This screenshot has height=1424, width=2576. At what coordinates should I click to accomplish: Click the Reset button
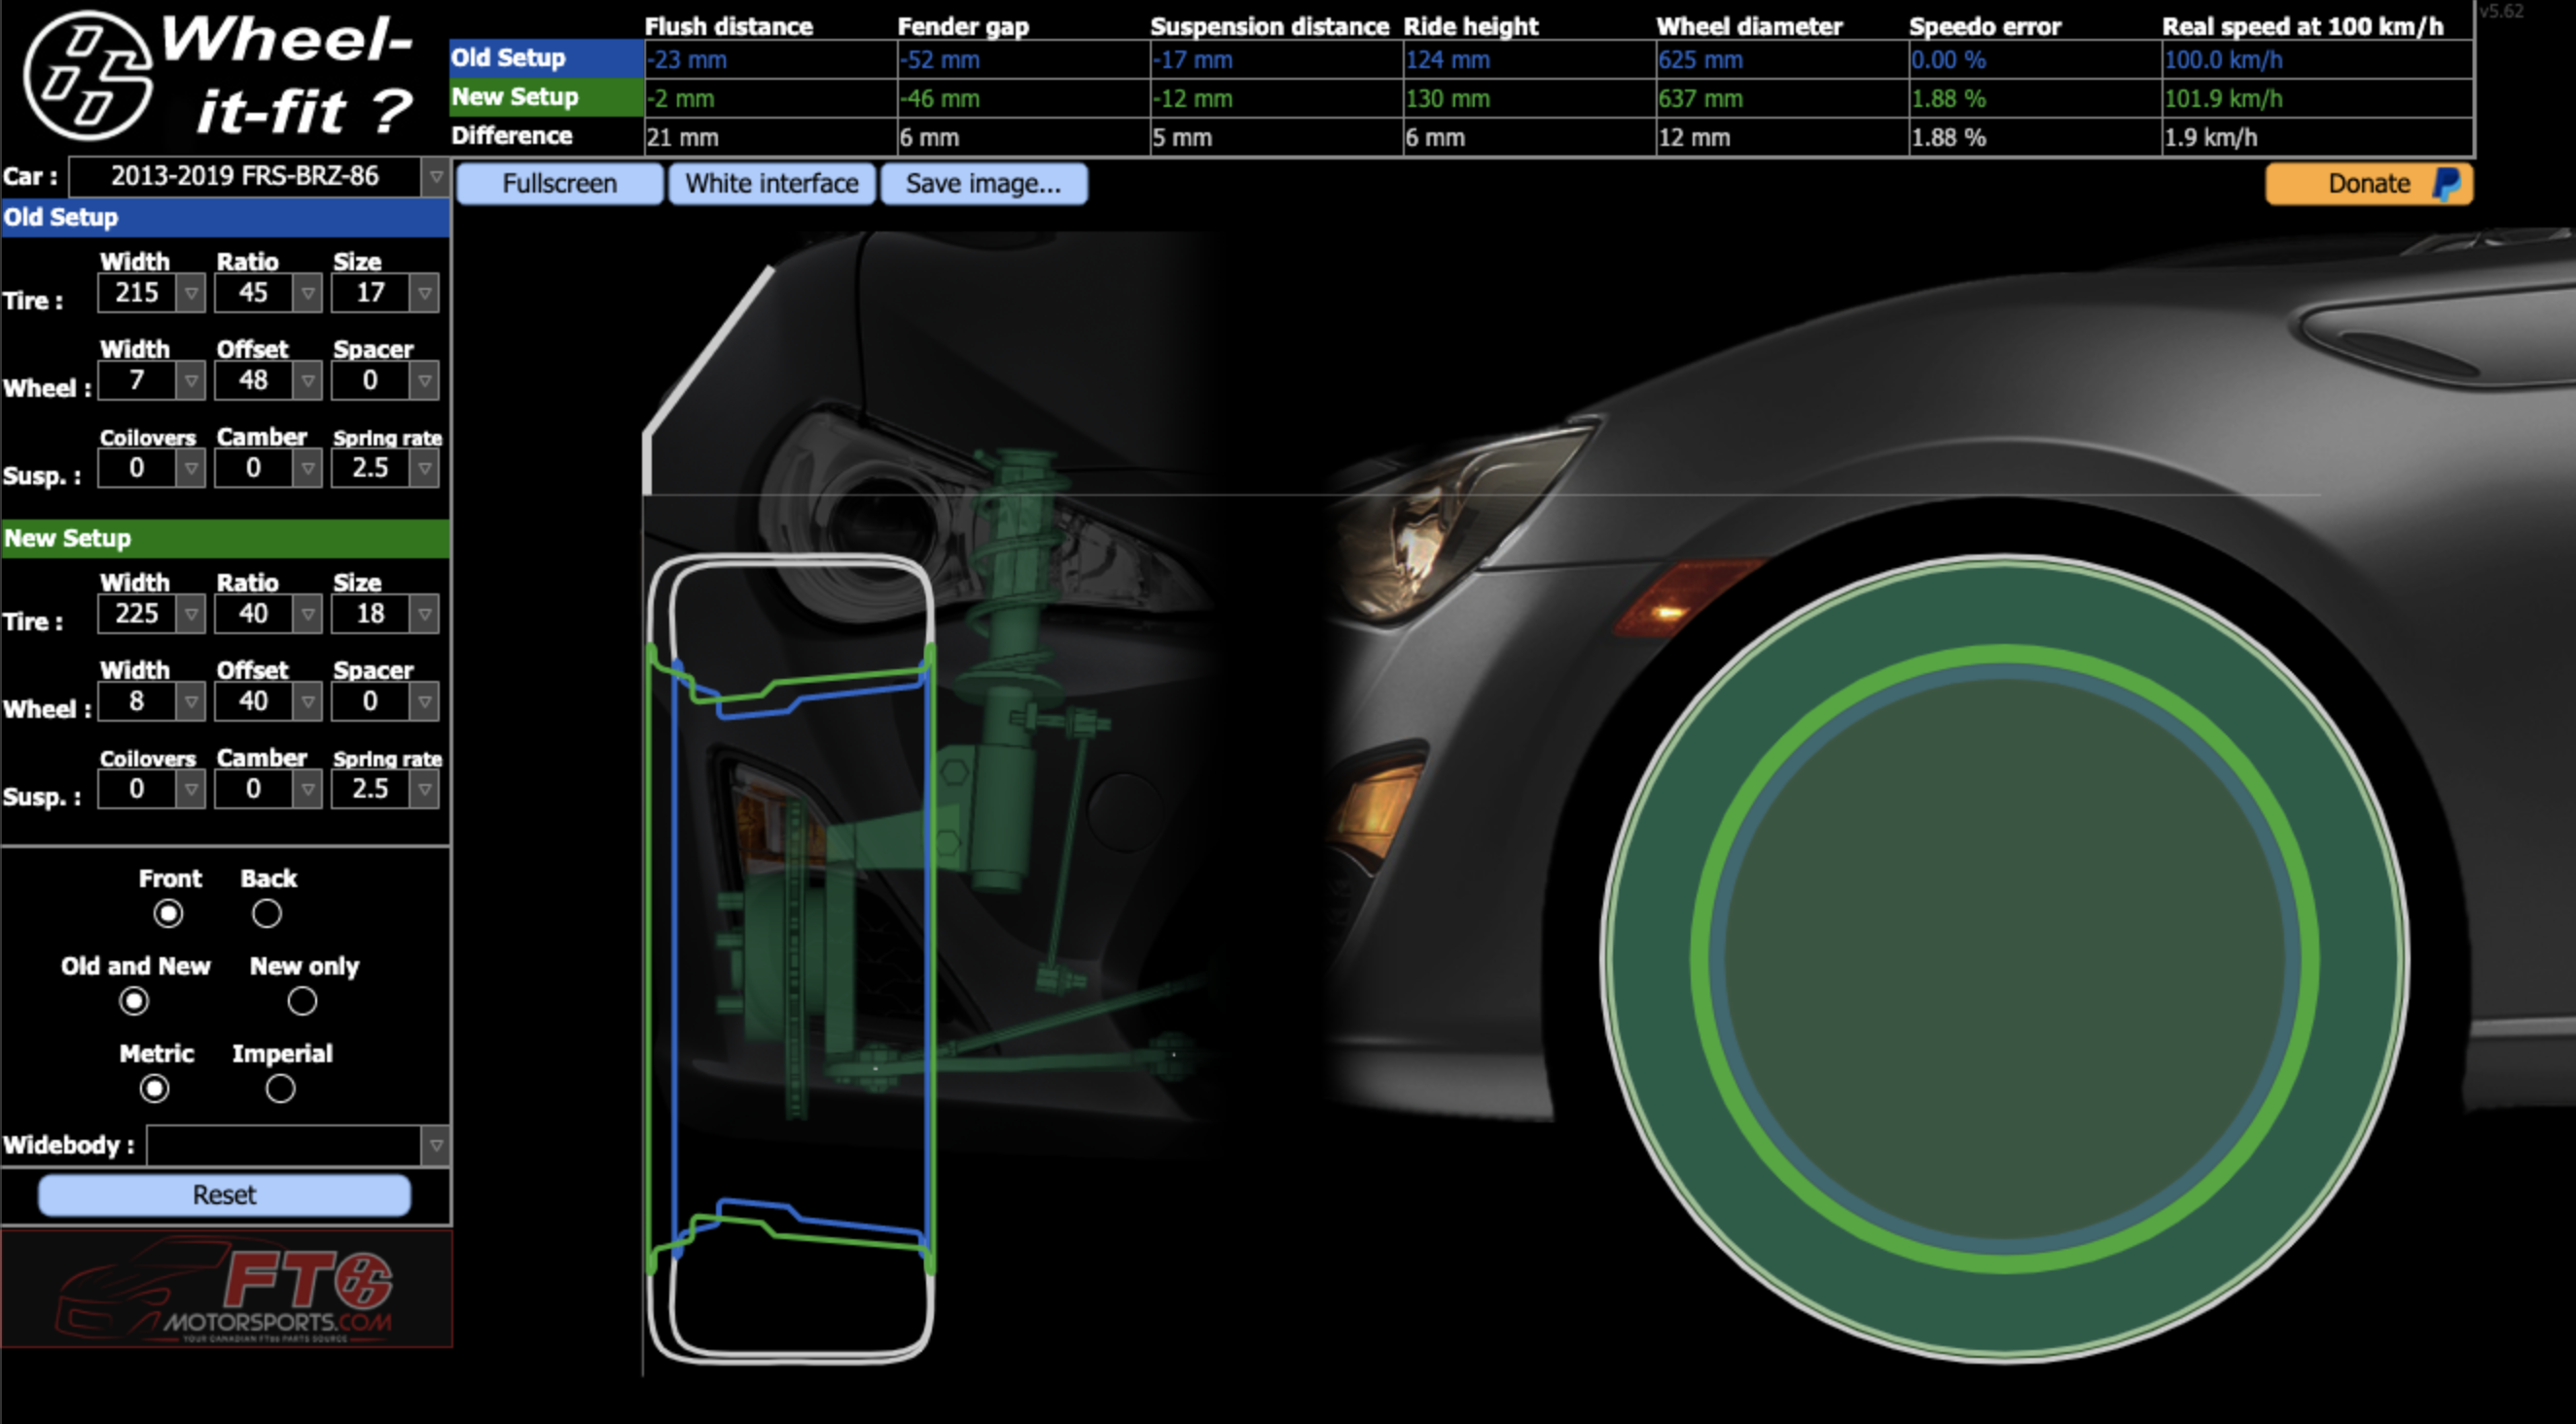pyautogui.click(x=224, y=1195)
